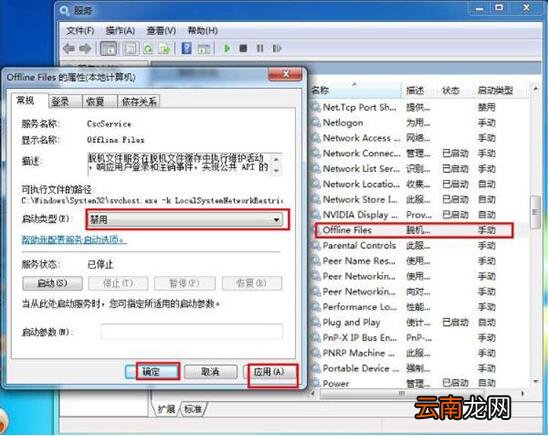This screenshot has height=436, width=548.
Task: Select the PNRP Machine service row
Action: (x=419, y=353)
